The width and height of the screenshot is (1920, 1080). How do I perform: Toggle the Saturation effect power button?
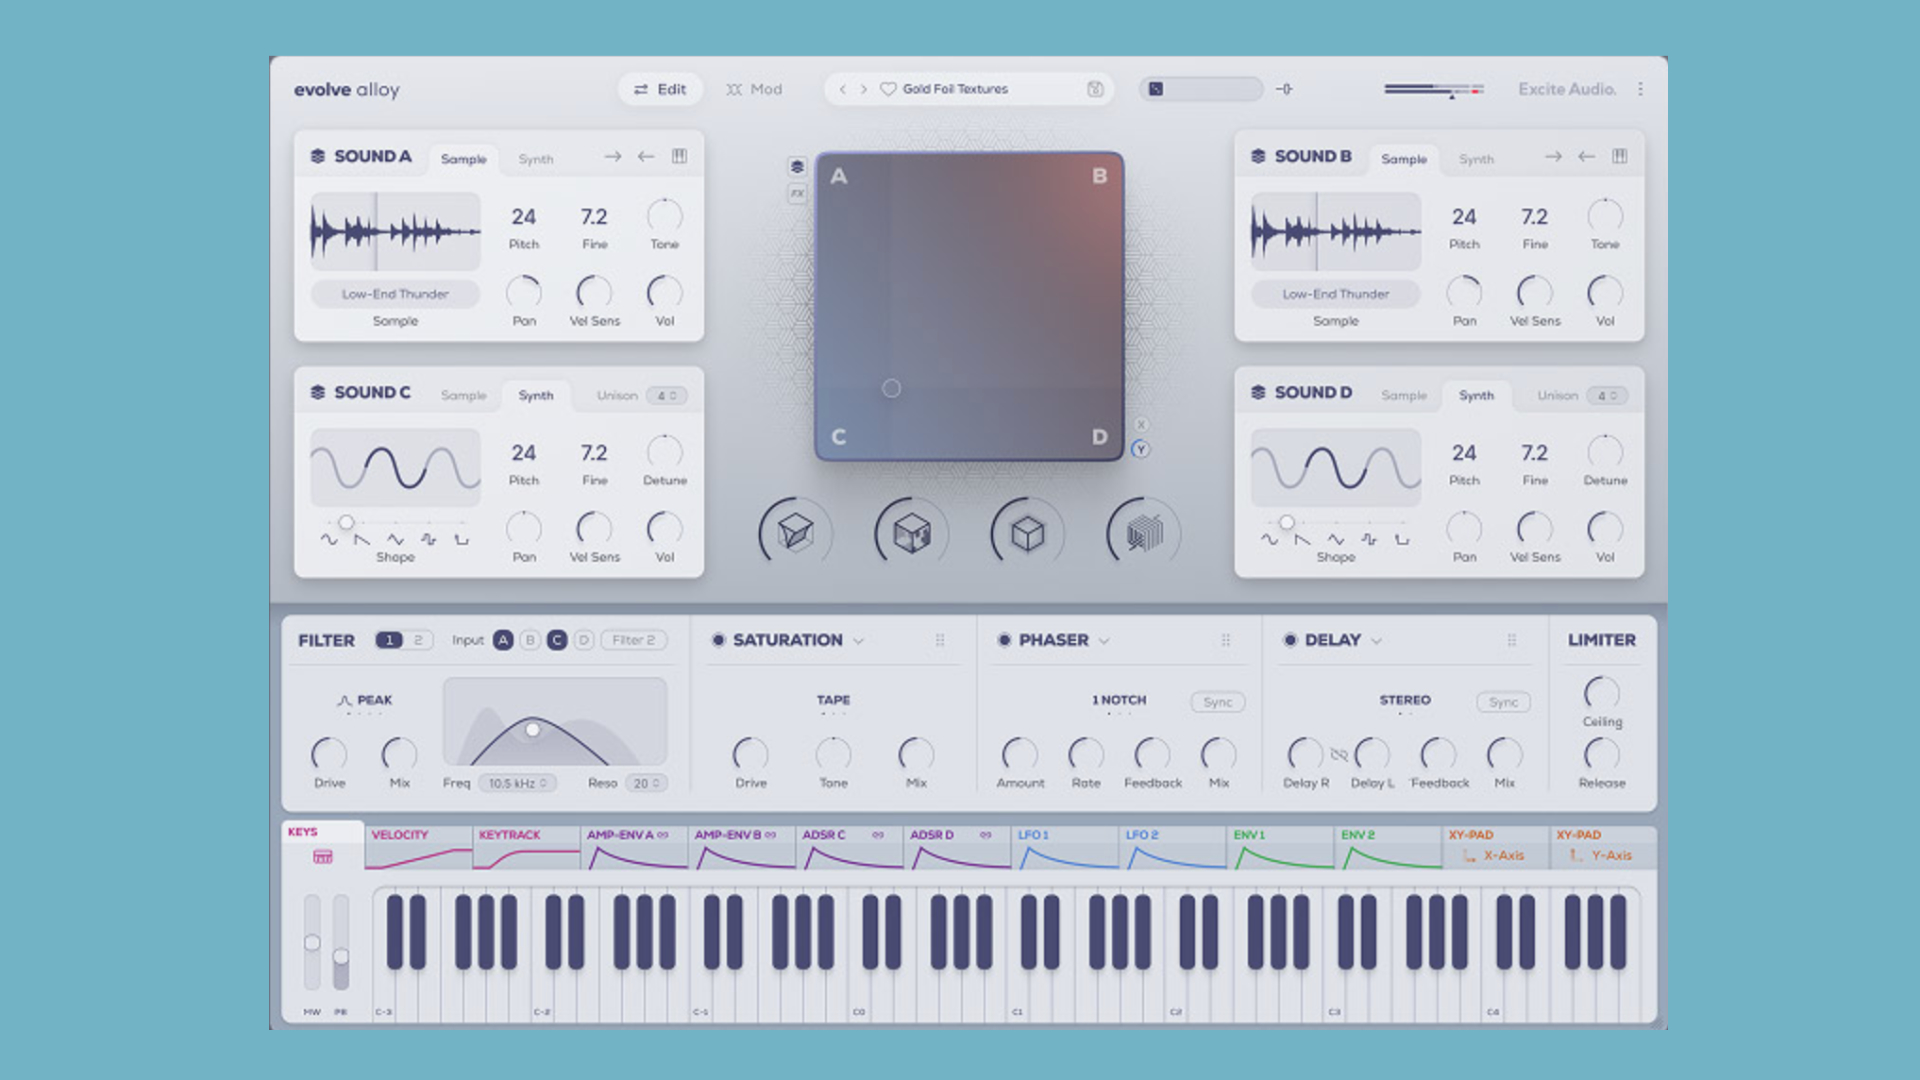[x=718, y=640]
